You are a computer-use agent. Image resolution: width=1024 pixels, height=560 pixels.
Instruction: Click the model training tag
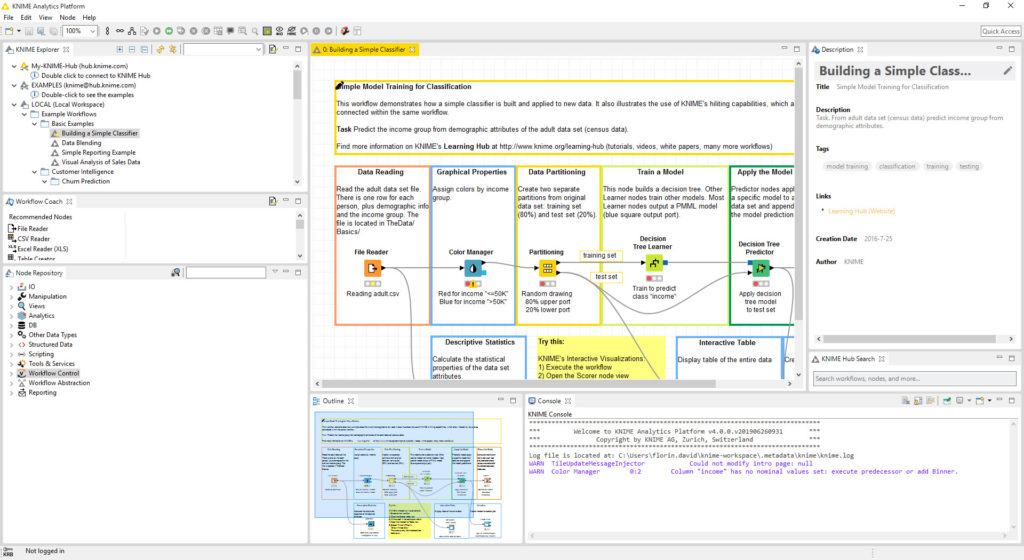coord(847,166)
